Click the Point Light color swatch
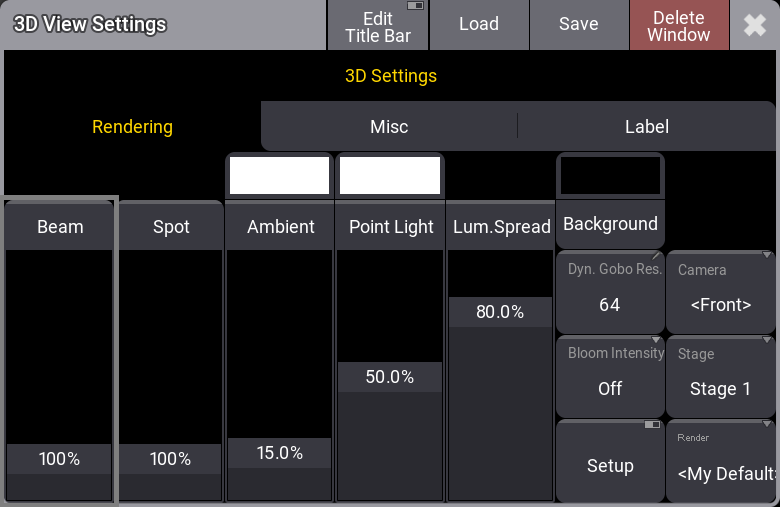The image size is (780, 507). tap(390, 175)
